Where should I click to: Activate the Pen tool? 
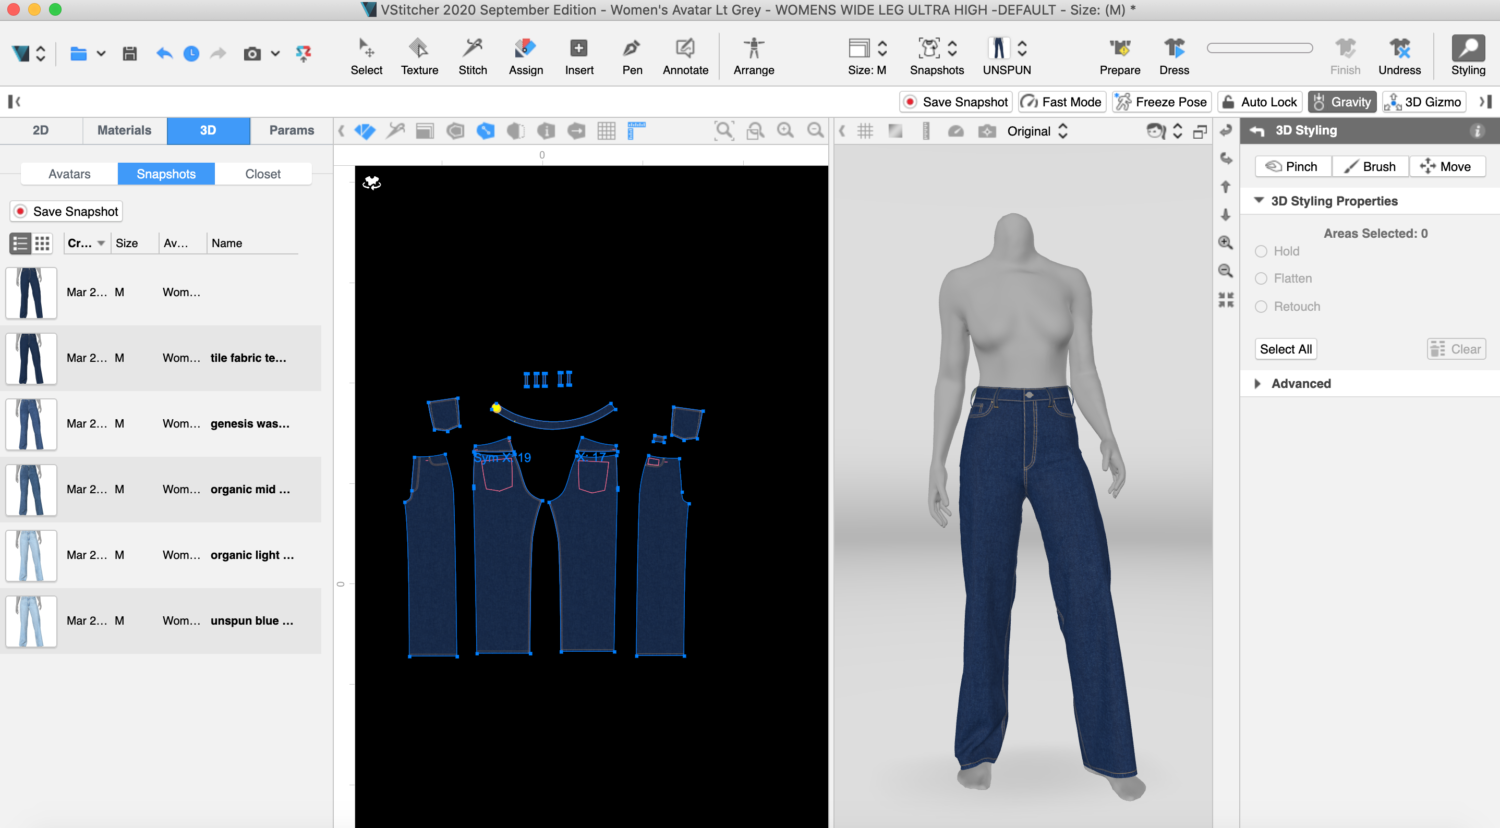pyautogui.click(x=632, y=56)
